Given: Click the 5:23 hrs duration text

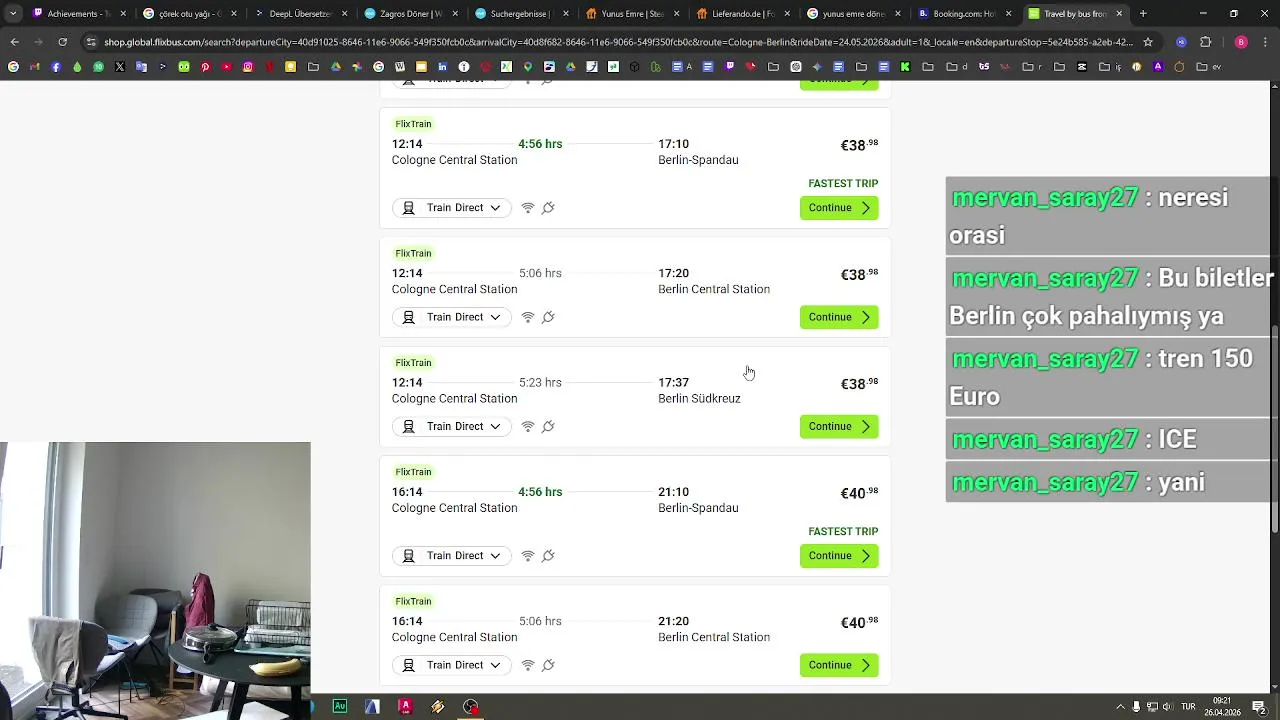Looking at the screenshot, I should pyautogui.click(x=540, y=382).
